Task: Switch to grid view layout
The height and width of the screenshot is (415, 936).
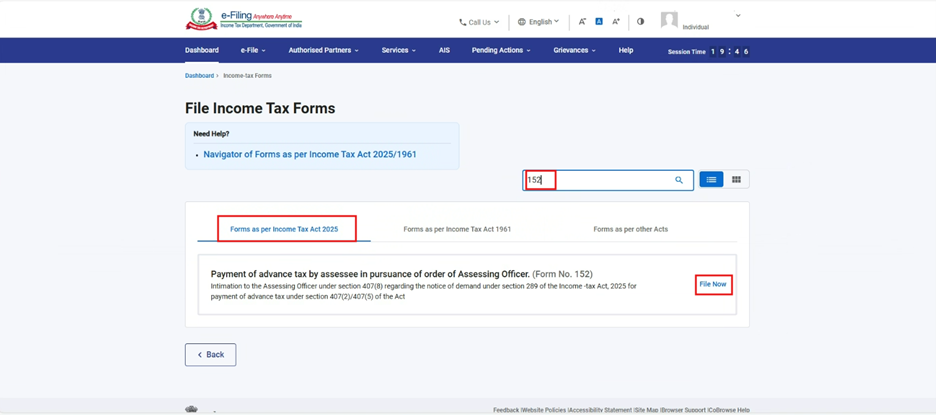Action: [x=737, y=180]
